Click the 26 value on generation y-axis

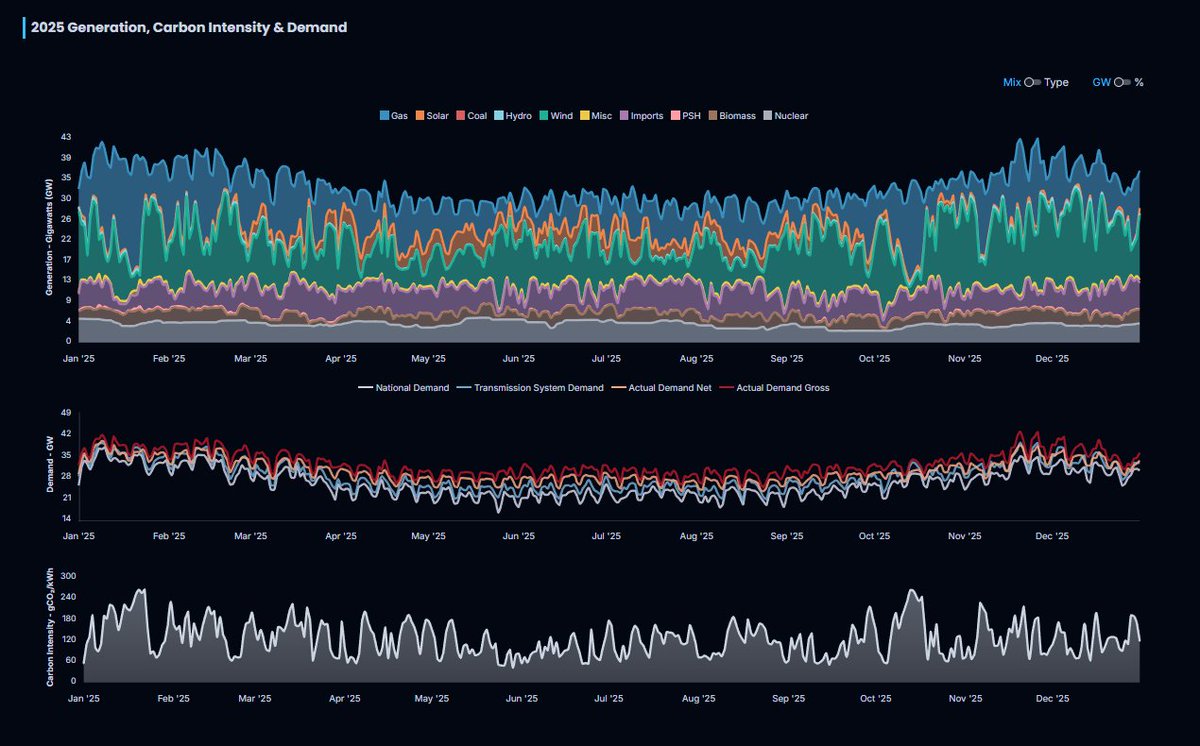click(65, 218)
